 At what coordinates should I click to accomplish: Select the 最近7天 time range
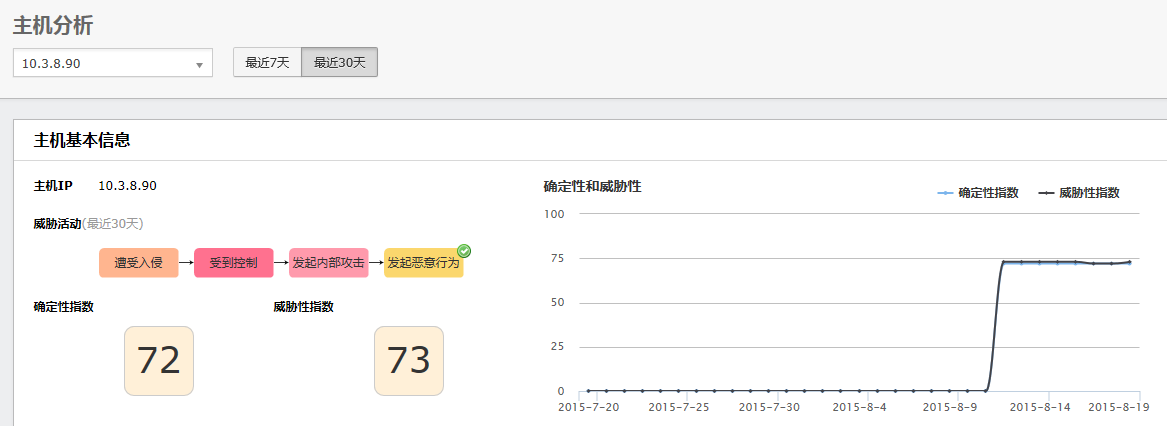pos(267,62)
